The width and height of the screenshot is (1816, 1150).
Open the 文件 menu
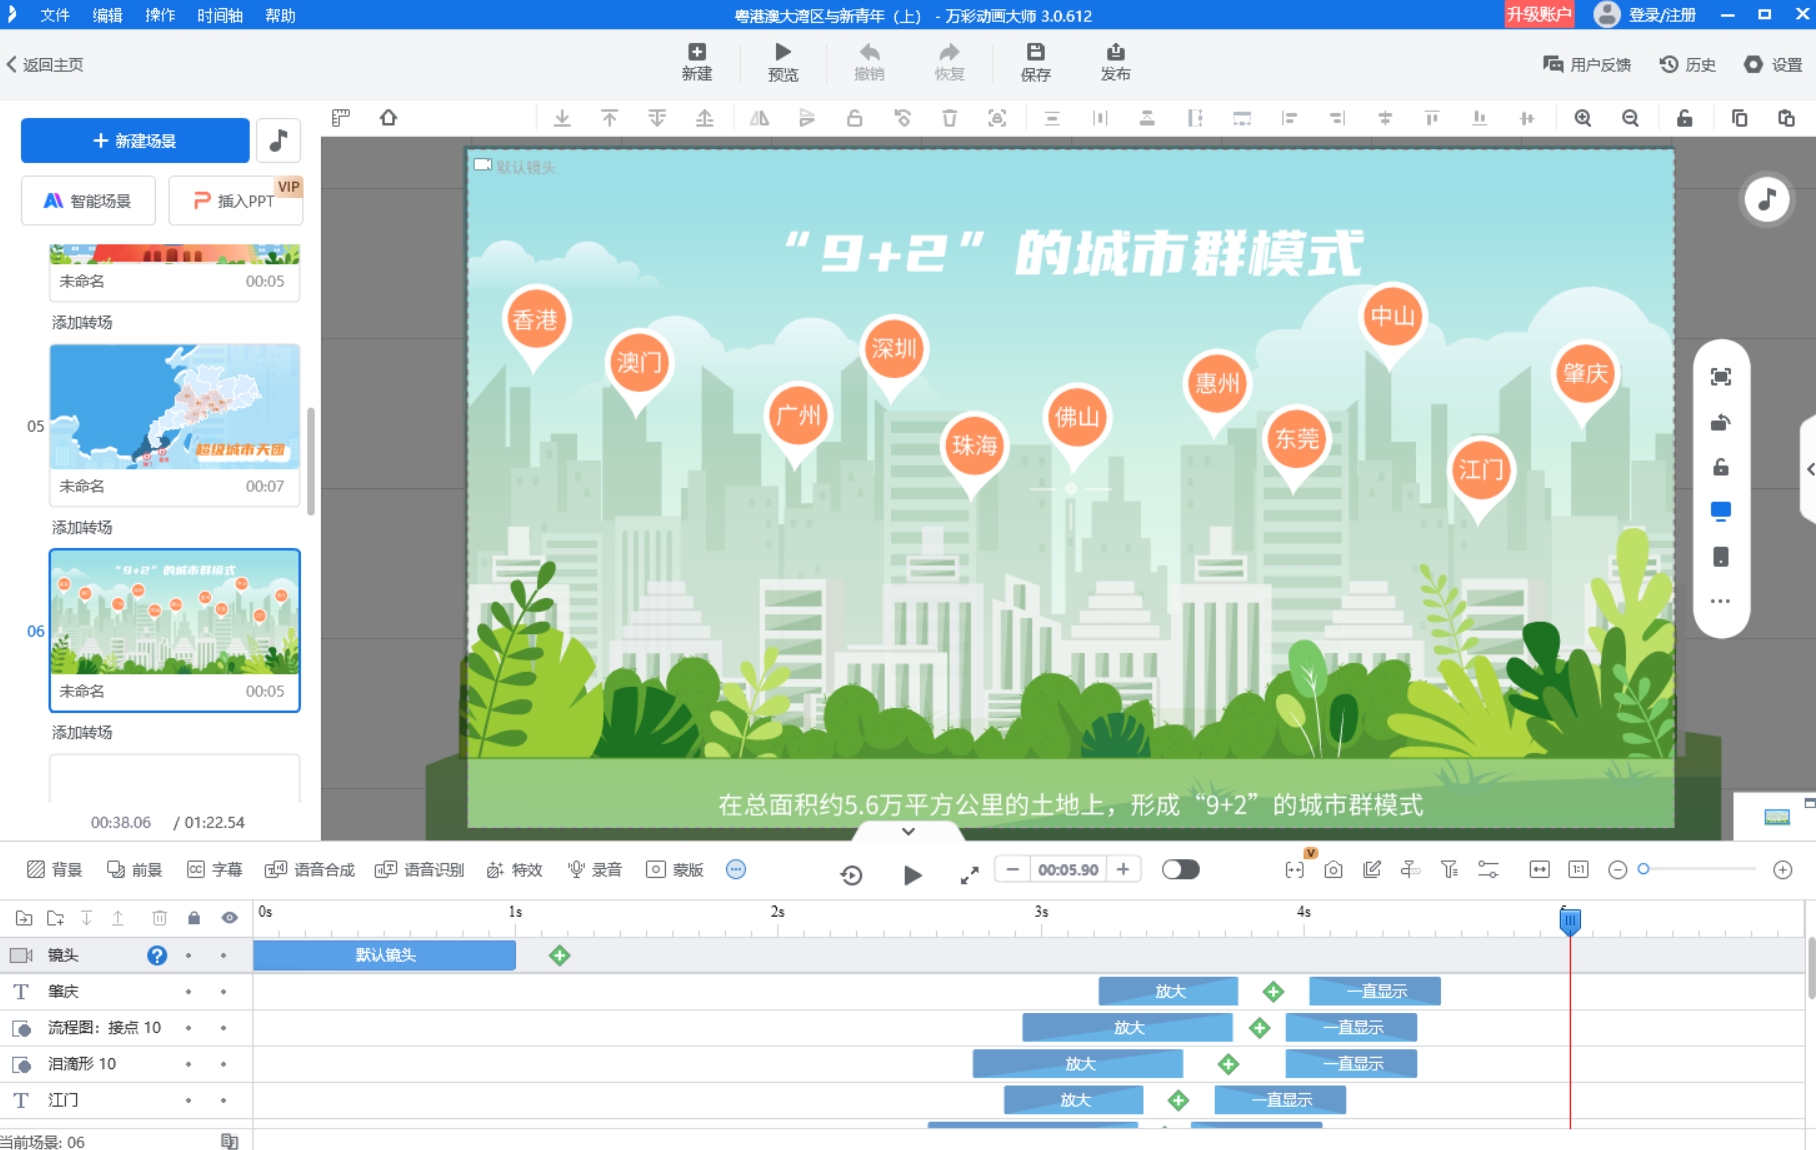click(55, 15)
